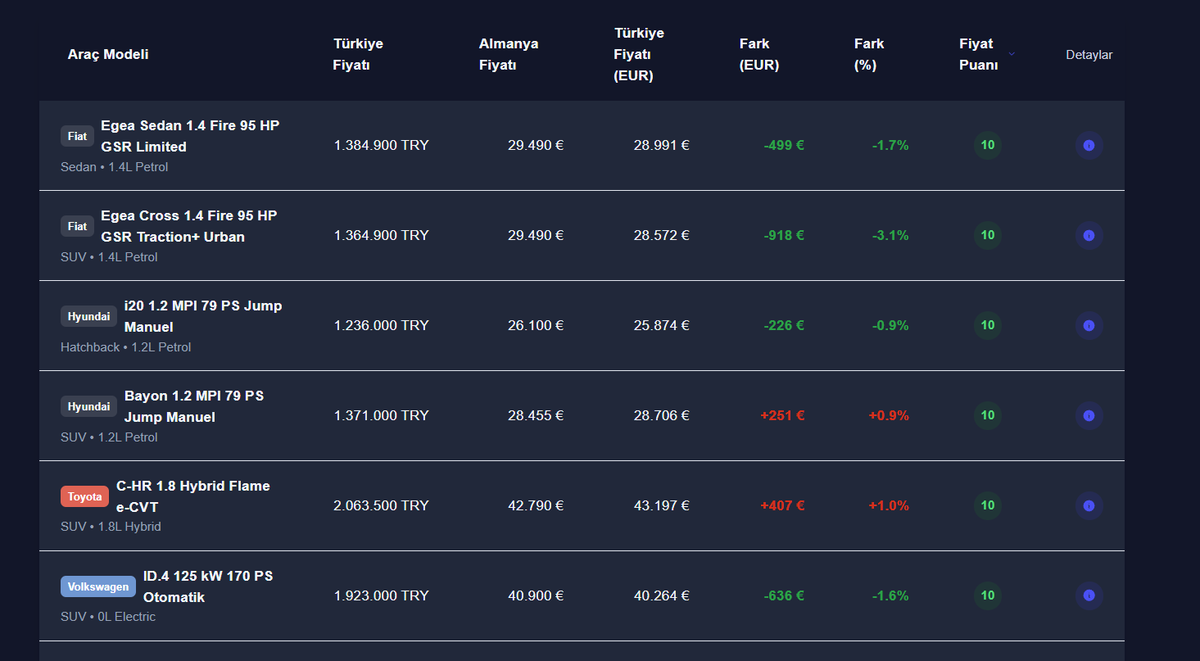Open details info icon for Volkswagen ID.4
The width and height of the screenshot is (1200, 661).
pyautogui.click(x=1089, y=596)
